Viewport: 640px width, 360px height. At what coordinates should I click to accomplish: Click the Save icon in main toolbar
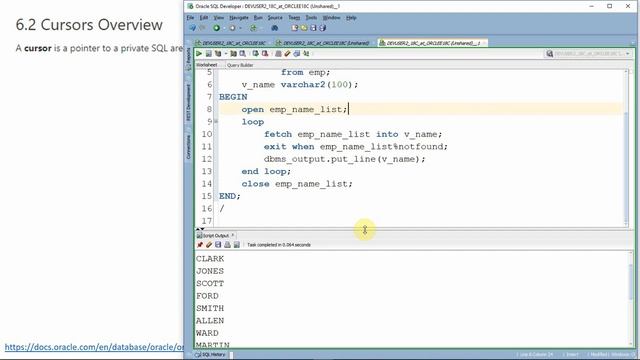click(x=313, y=28)
